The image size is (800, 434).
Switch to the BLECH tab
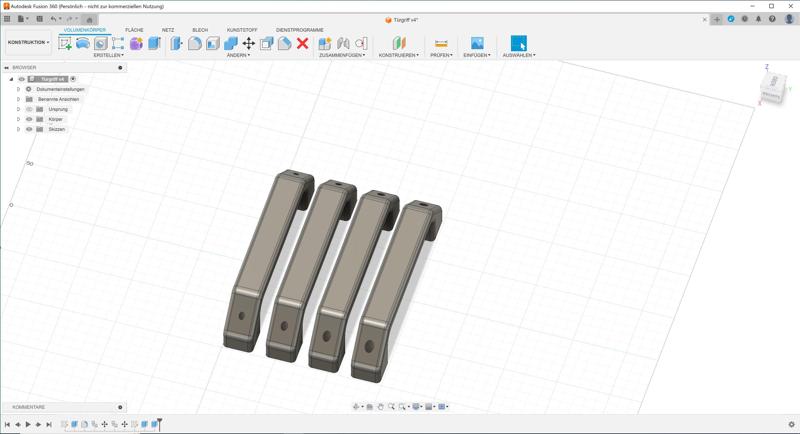point(200,30)
